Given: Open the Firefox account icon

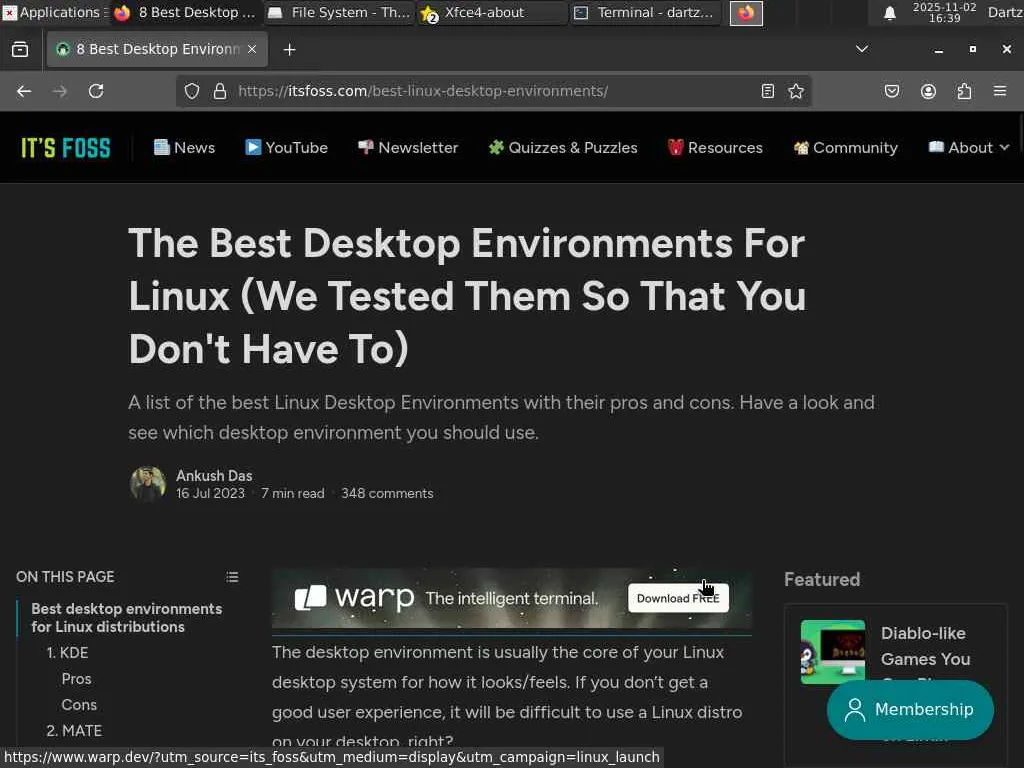Looking at the screenshot, I should 928,91.
